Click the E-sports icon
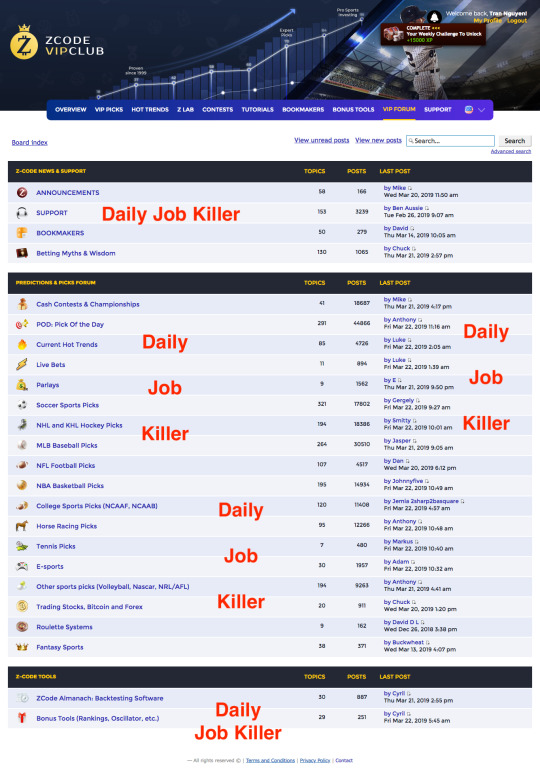This screenshot has height=780, width=540. point(22,566)
